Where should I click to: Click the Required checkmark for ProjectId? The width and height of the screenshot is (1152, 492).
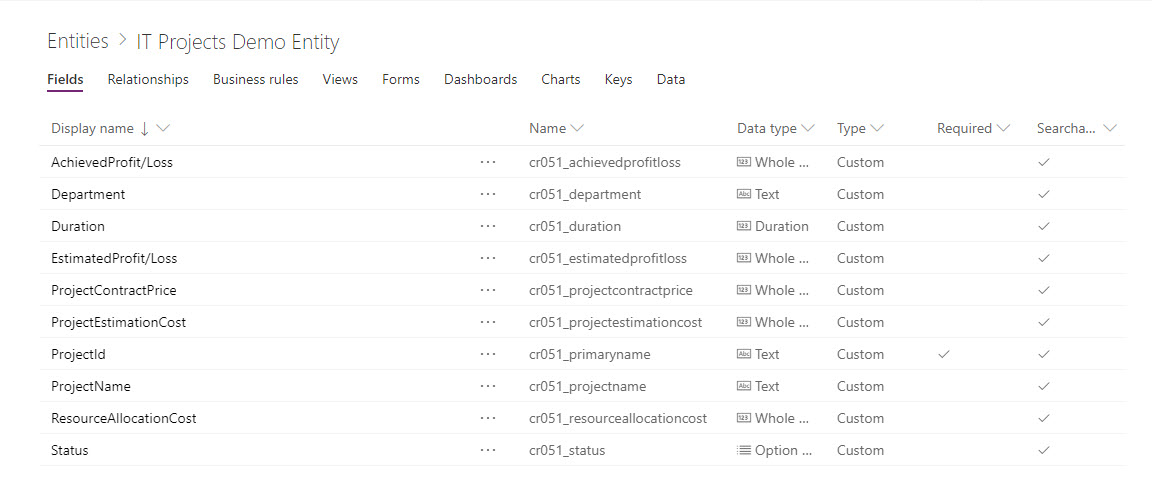pos(944,354)
